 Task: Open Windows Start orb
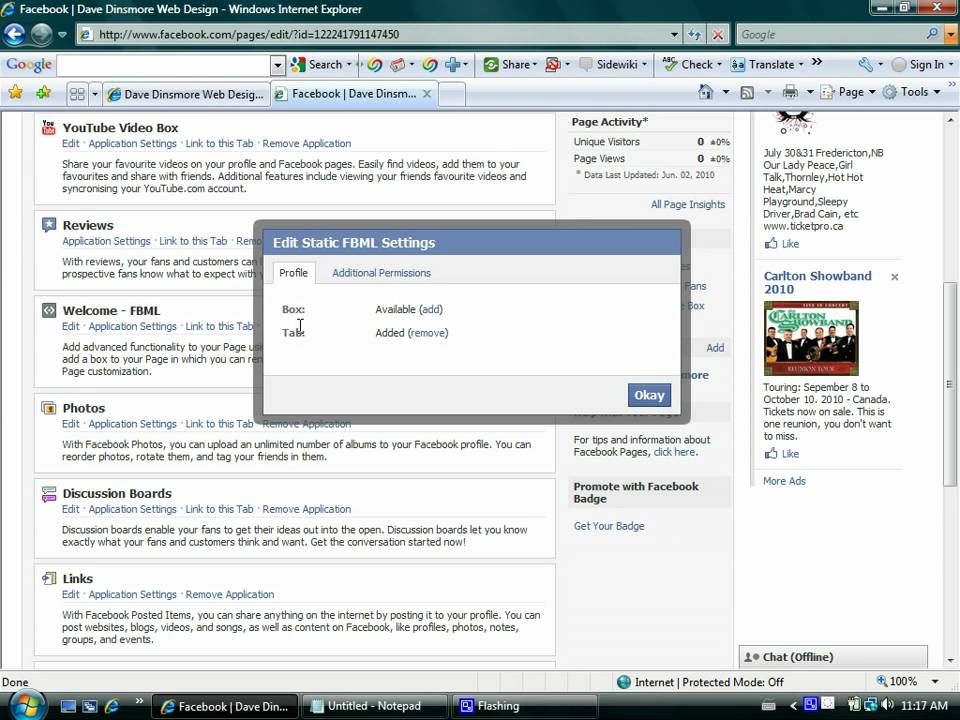(27, 706)
